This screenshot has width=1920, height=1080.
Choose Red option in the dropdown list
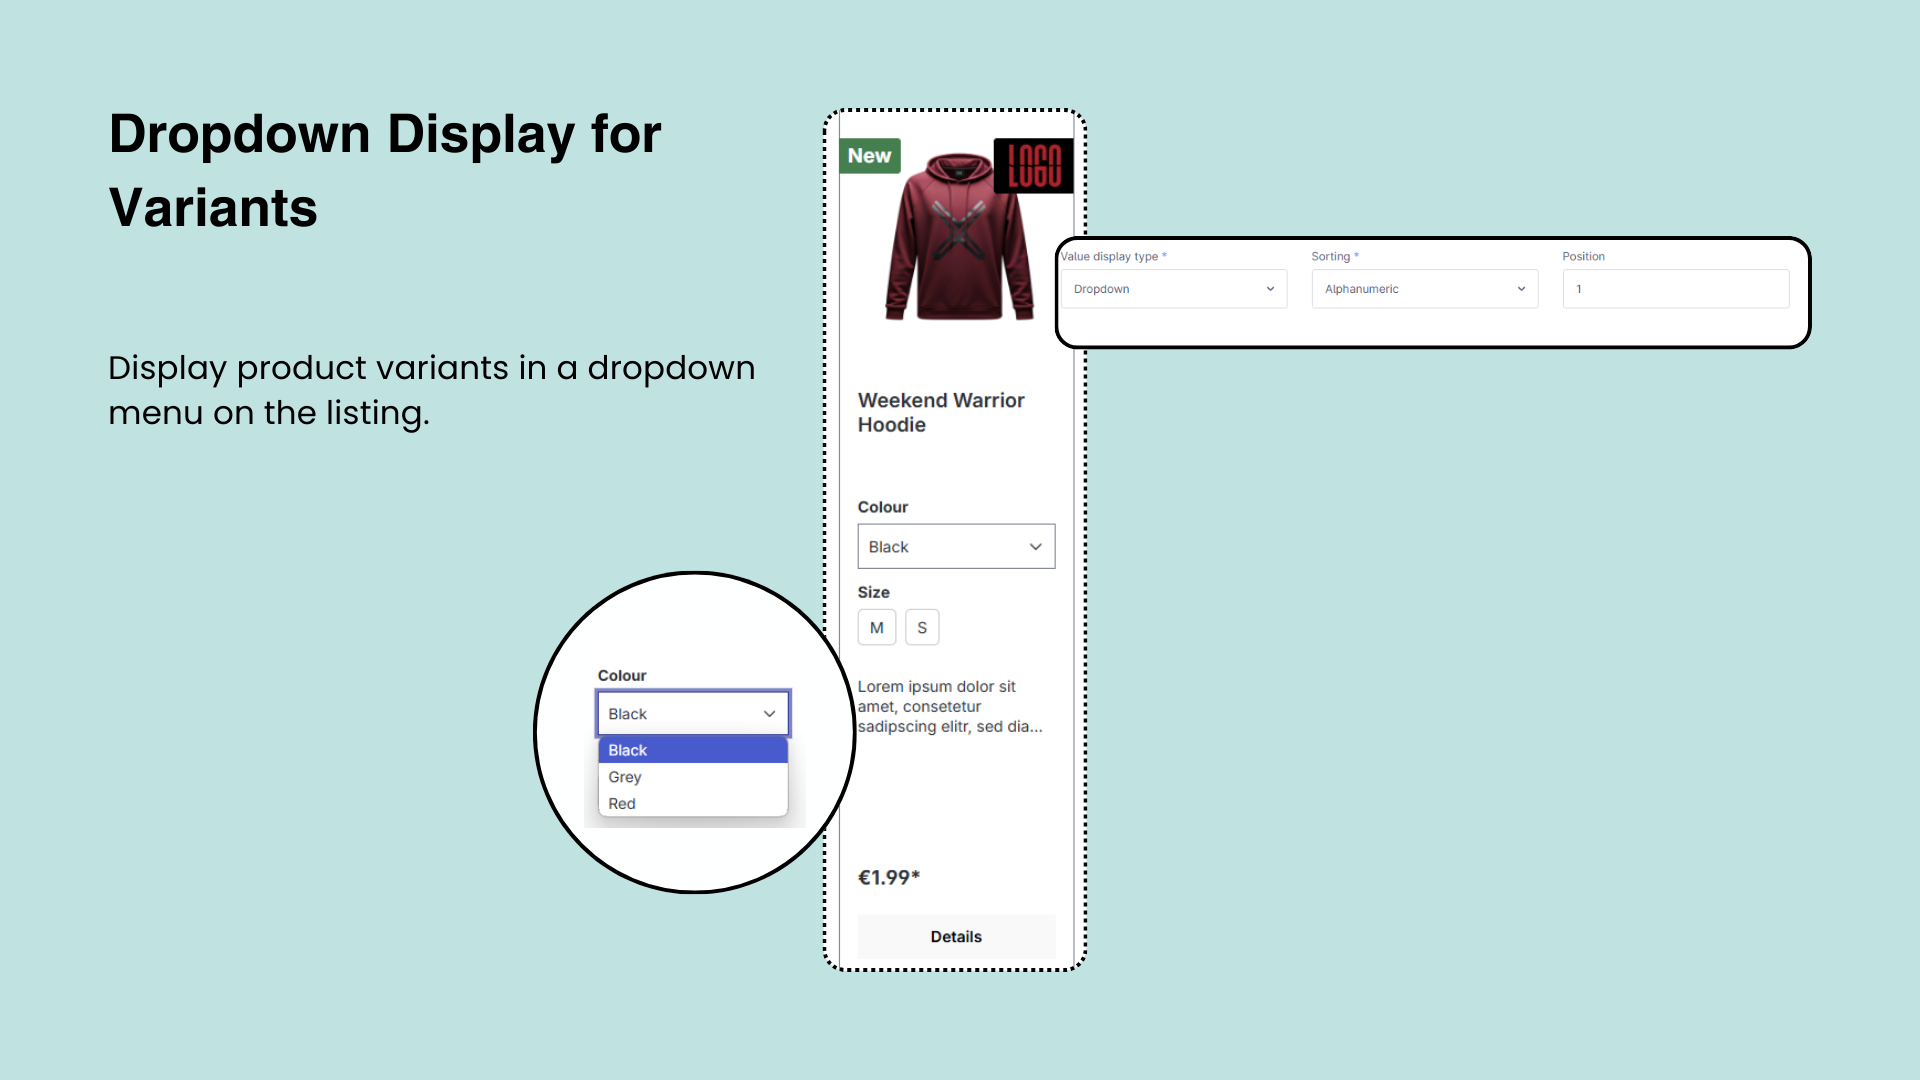693,804
